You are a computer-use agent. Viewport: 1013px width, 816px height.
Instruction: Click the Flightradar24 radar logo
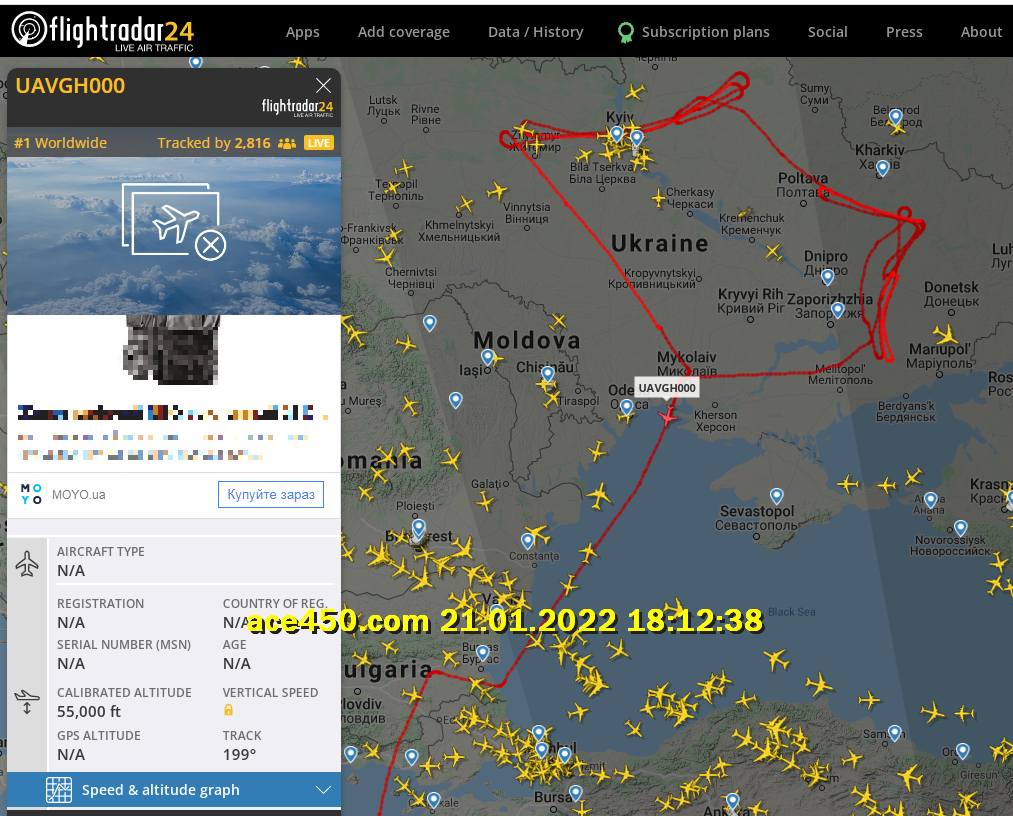(29, 29)
